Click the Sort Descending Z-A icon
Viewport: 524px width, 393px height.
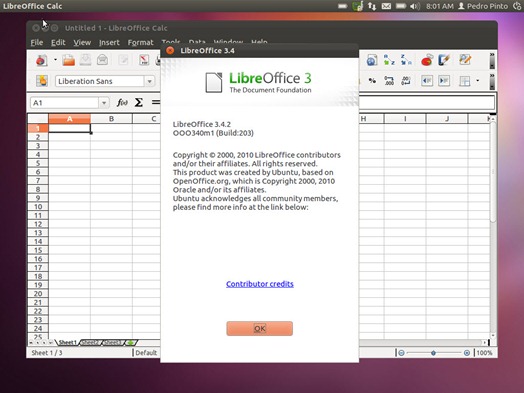click(x=406, y=60)
